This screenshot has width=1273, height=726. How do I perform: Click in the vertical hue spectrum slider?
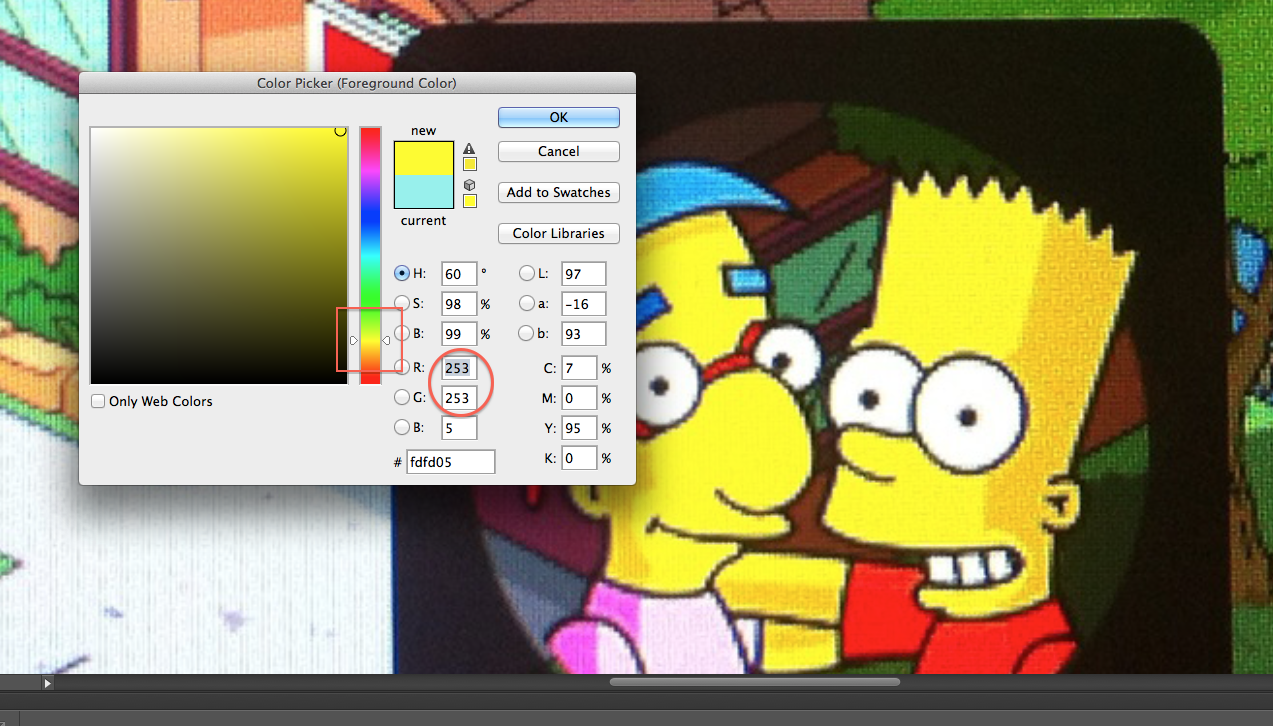(370, 255)
